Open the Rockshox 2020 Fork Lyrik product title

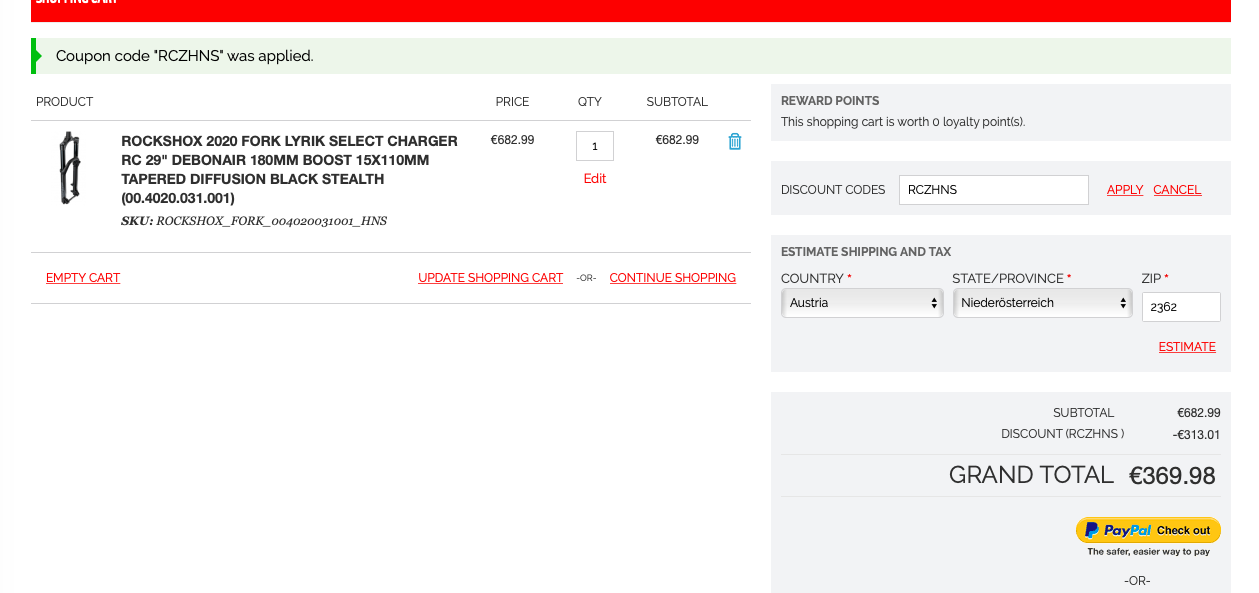[x=289, y=169]
